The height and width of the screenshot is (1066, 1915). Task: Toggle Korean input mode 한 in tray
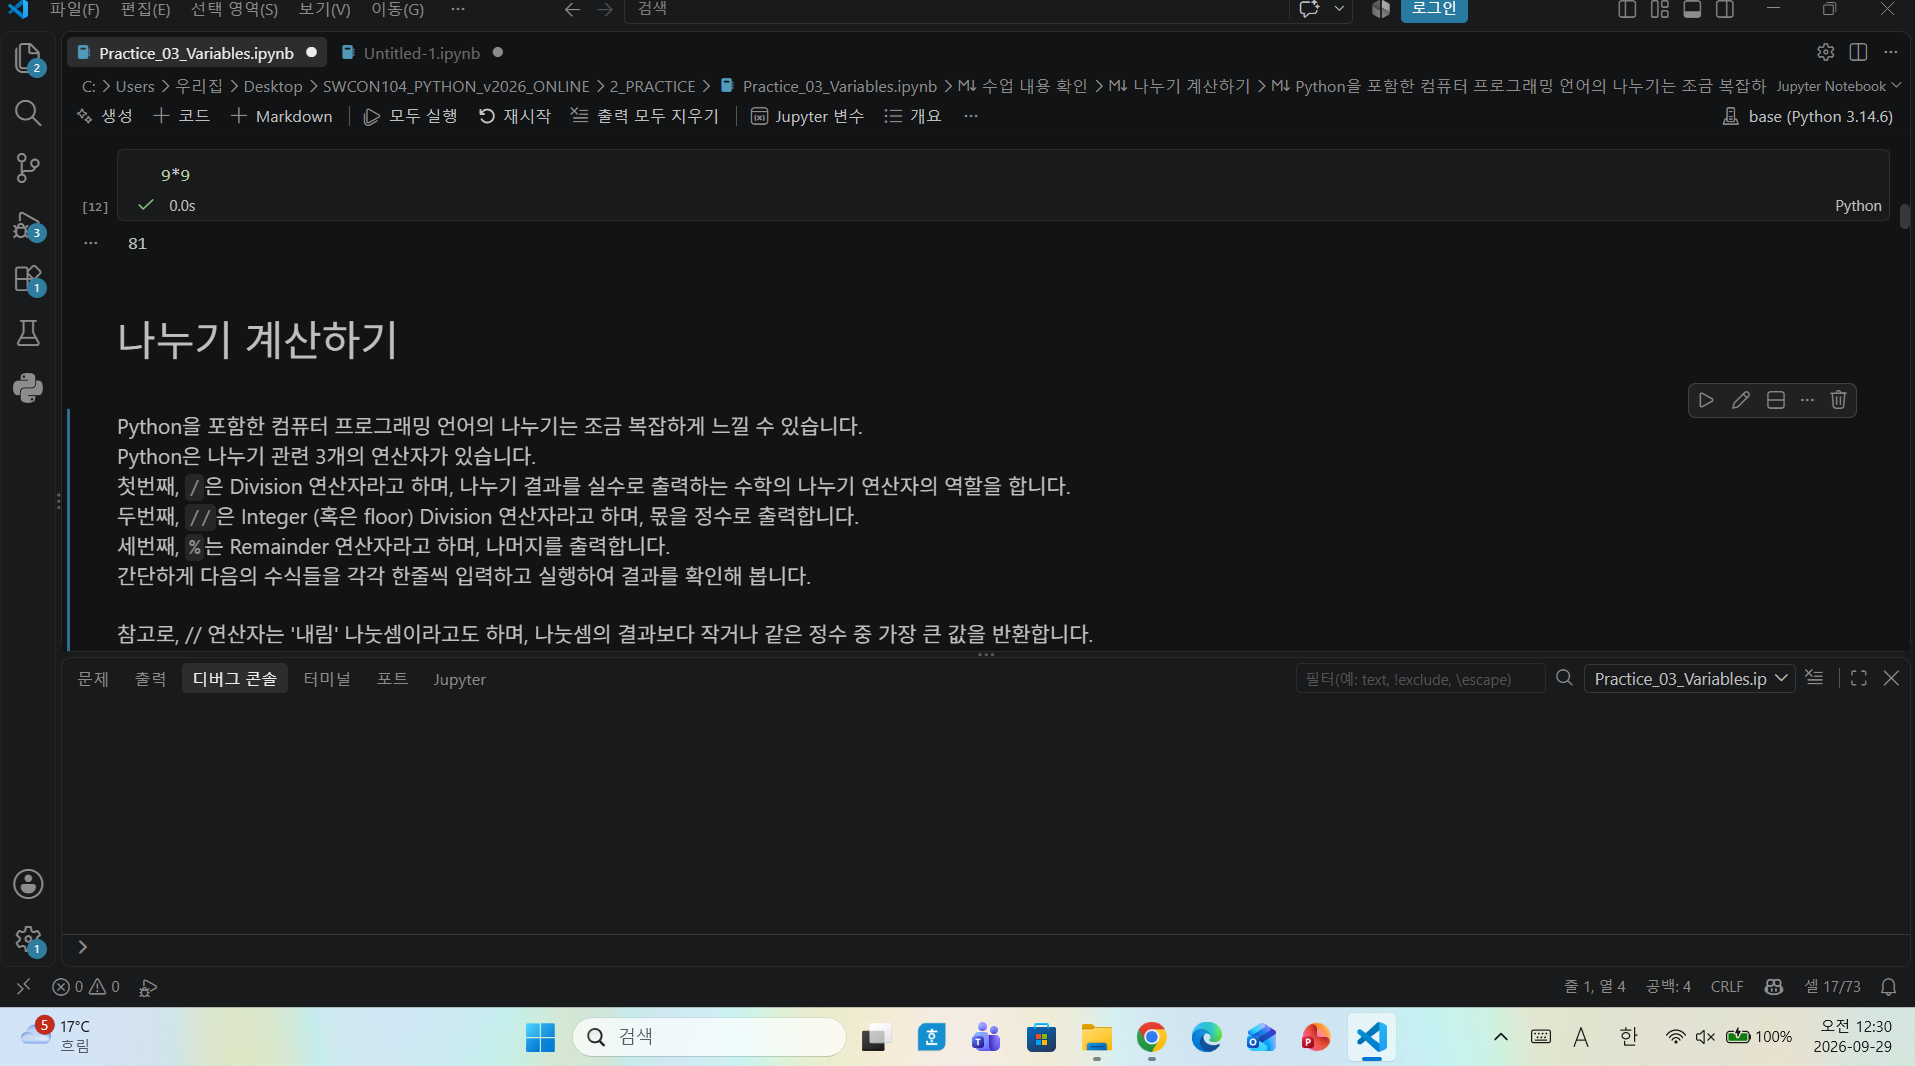[x=1629, y=1037]
